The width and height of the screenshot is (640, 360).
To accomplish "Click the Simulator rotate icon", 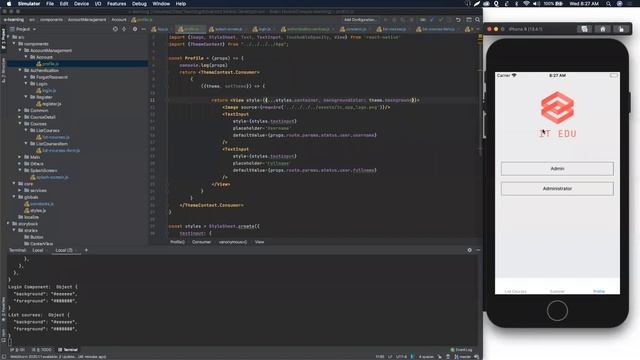I will pos(621,29).
